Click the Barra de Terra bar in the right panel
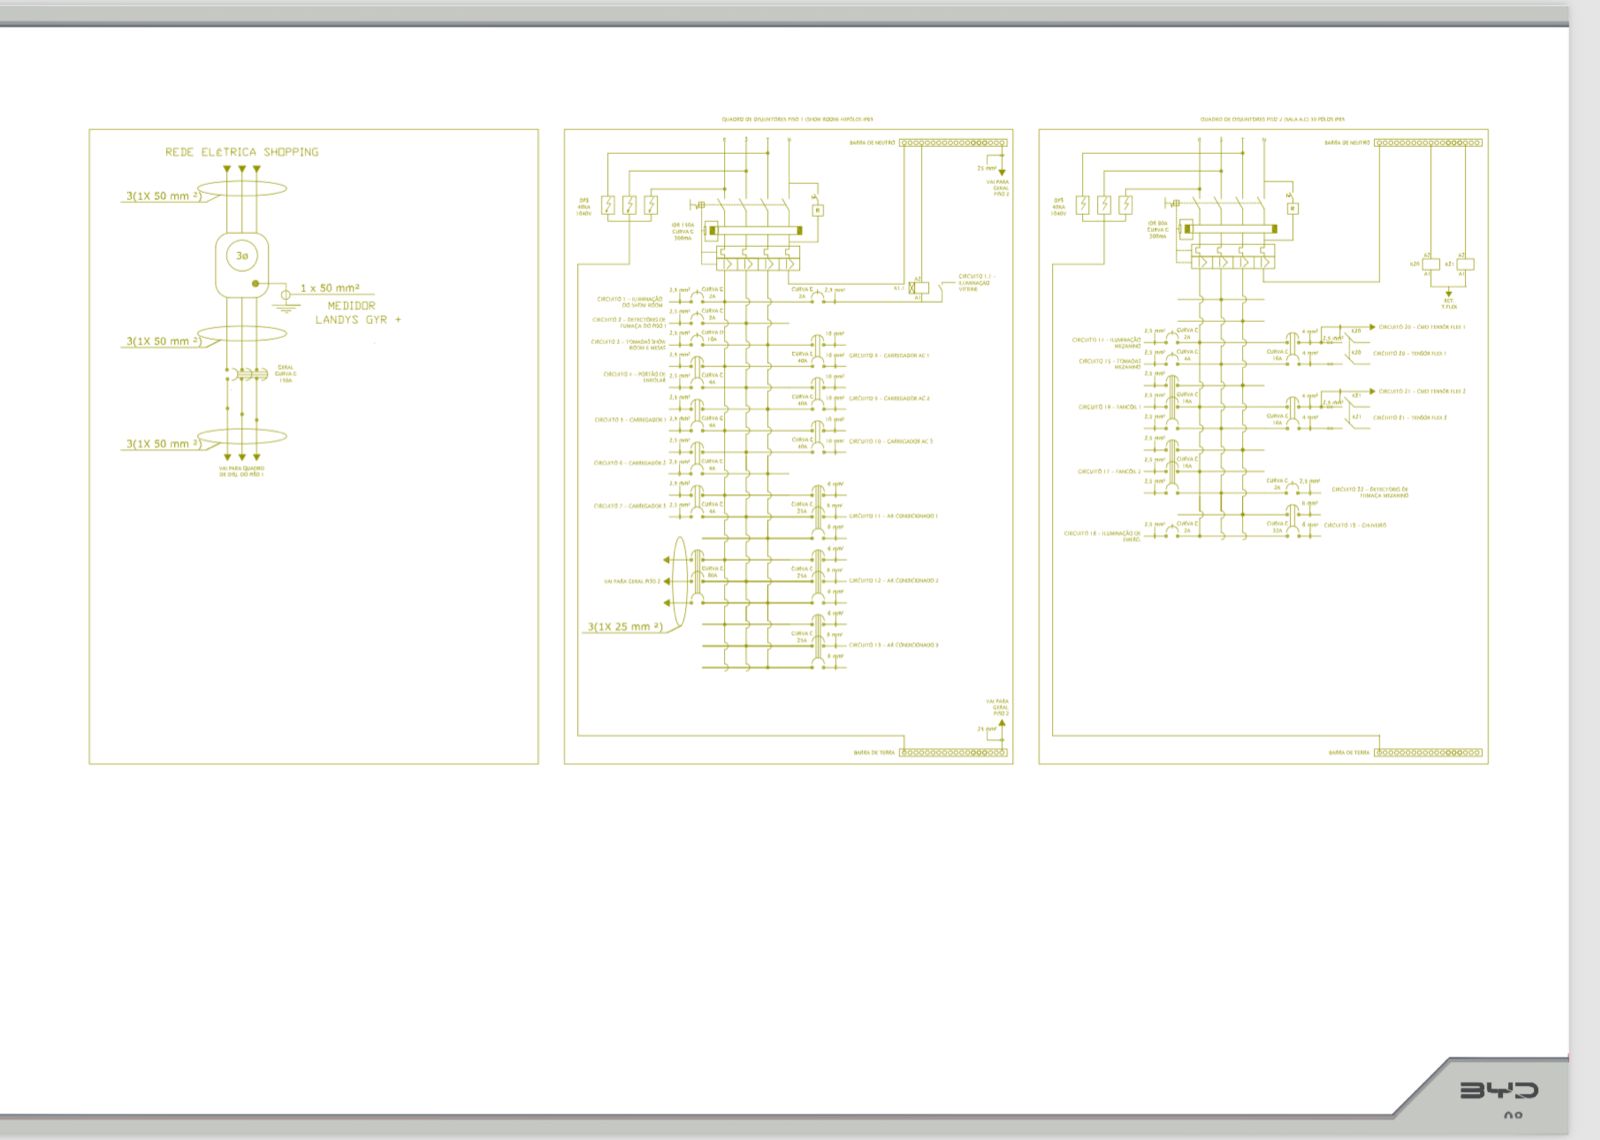 (x=1428, y=752)
